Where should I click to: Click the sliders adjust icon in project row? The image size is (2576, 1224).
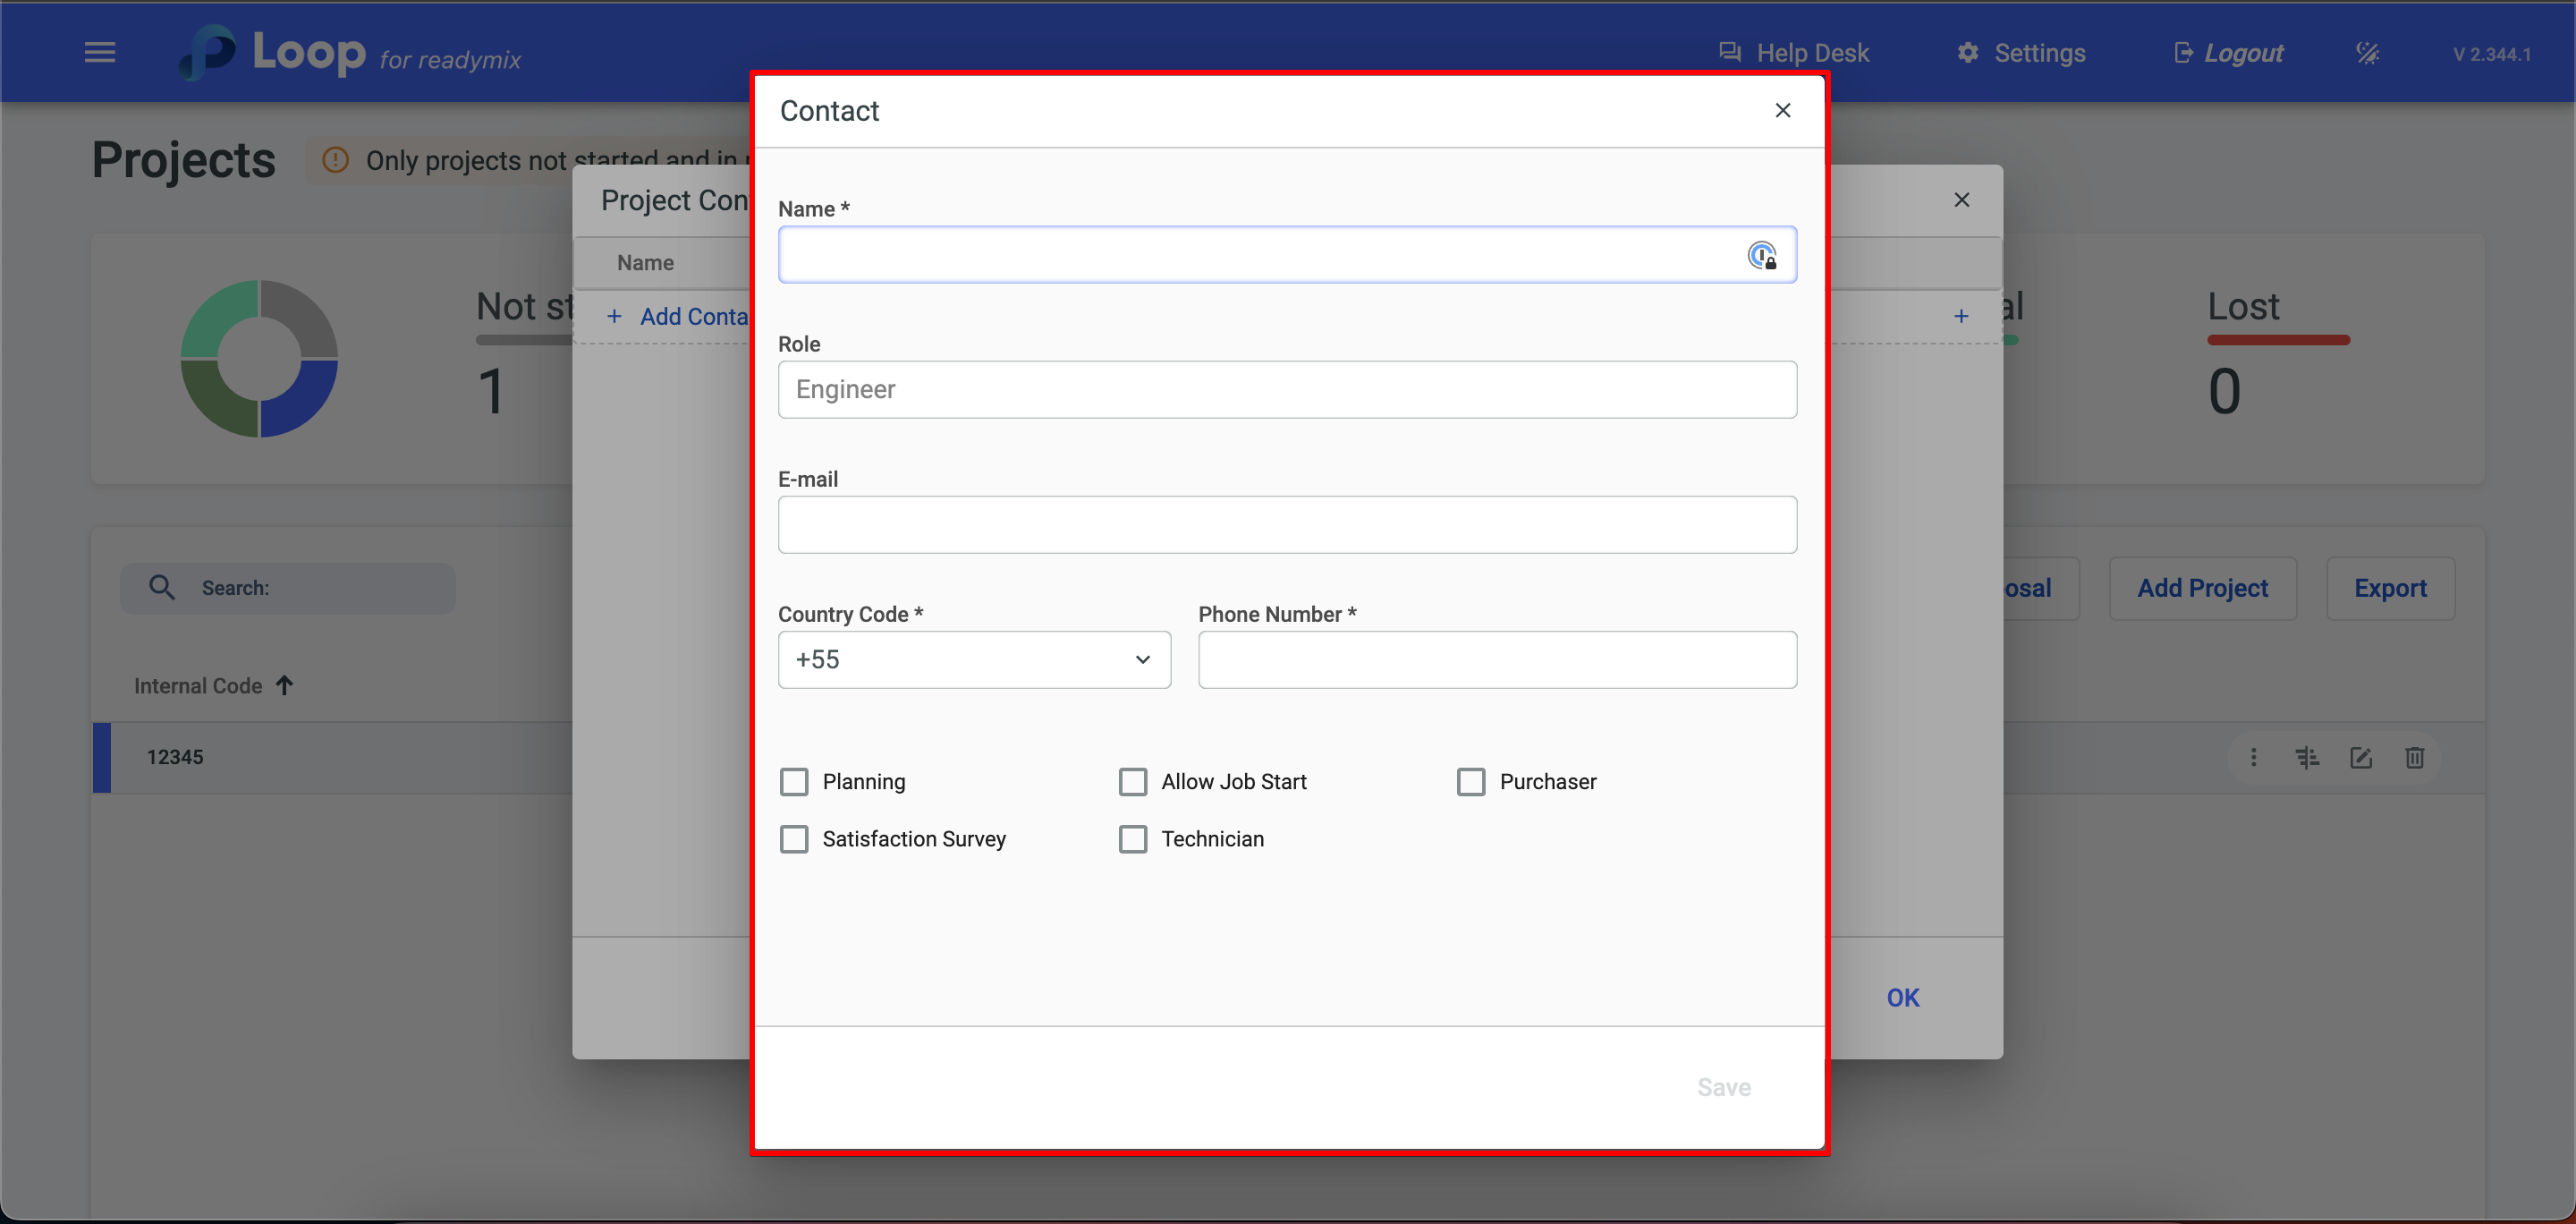pyautogui.click(x=2307, y=758)
